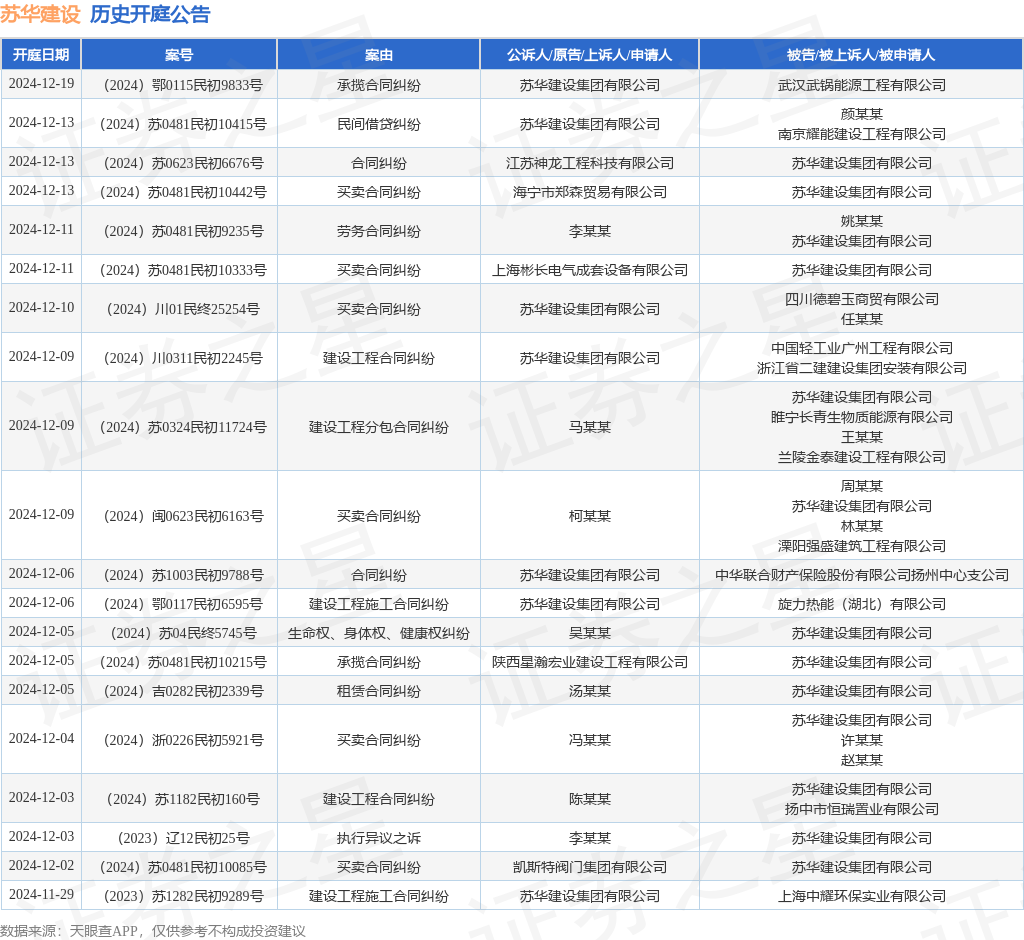The image size is (1024, 940).
Task: Select the 租赁合同纠纷 cell
Action: 379,691
